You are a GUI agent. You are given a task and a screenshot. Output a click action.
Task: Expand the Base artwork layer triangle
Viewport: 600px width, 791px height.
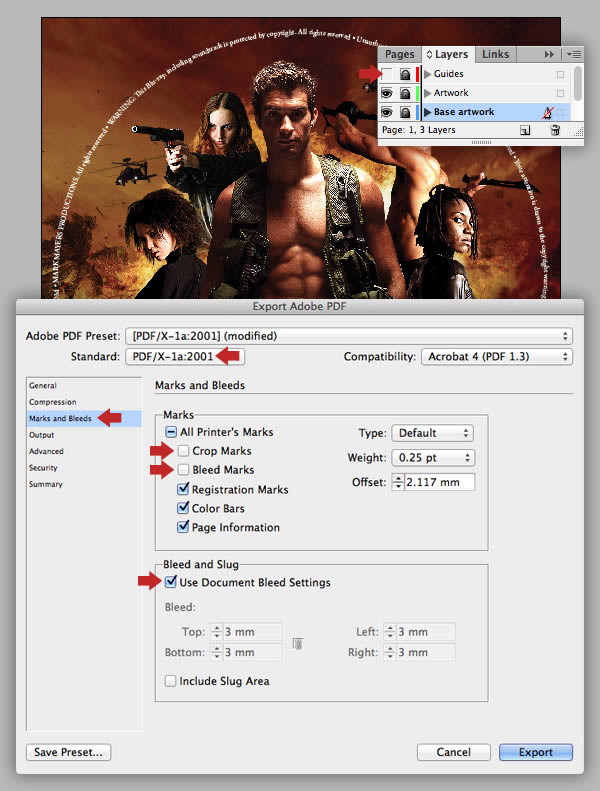click(427, 112)
